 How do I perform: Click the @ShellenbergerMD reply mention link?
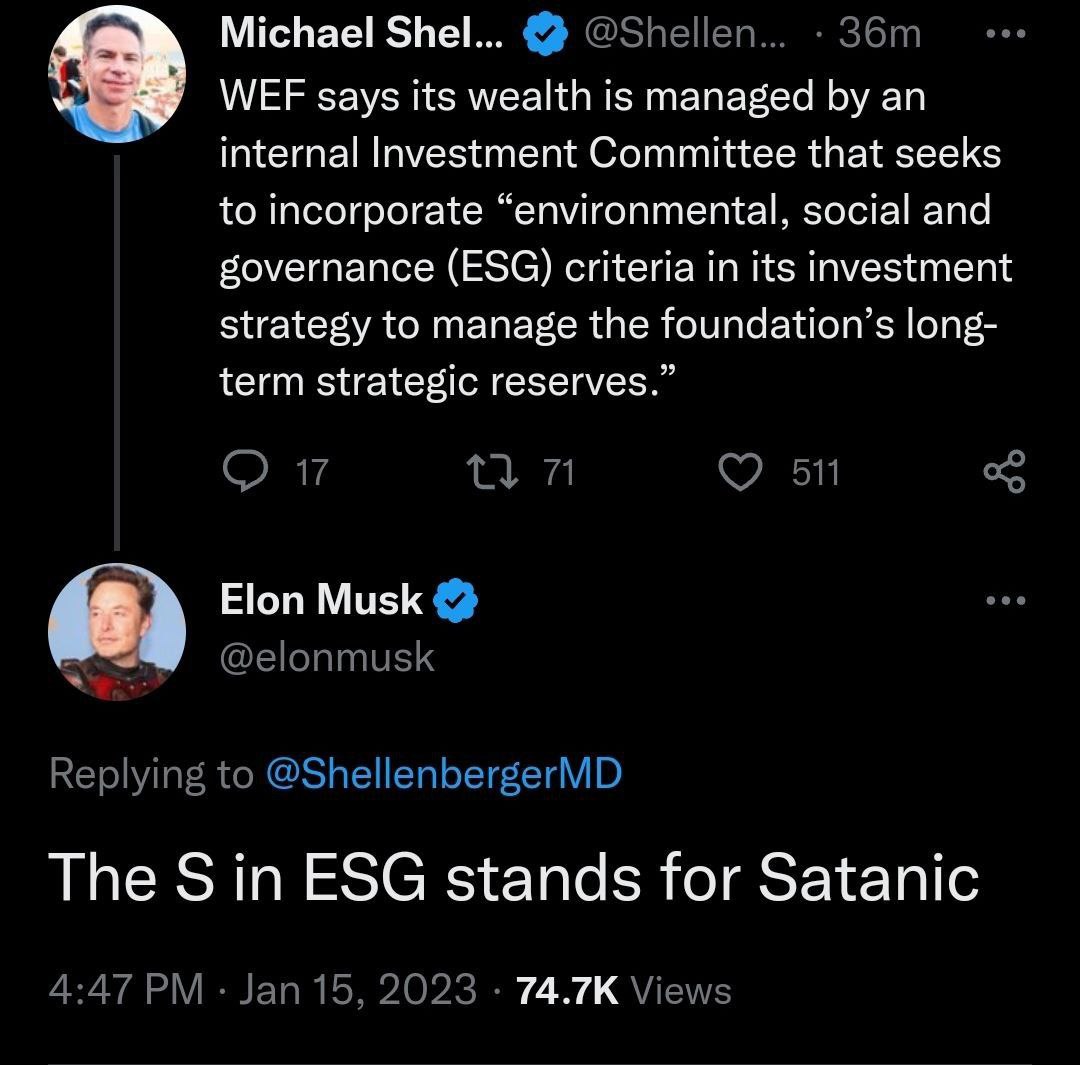point(444,774)
